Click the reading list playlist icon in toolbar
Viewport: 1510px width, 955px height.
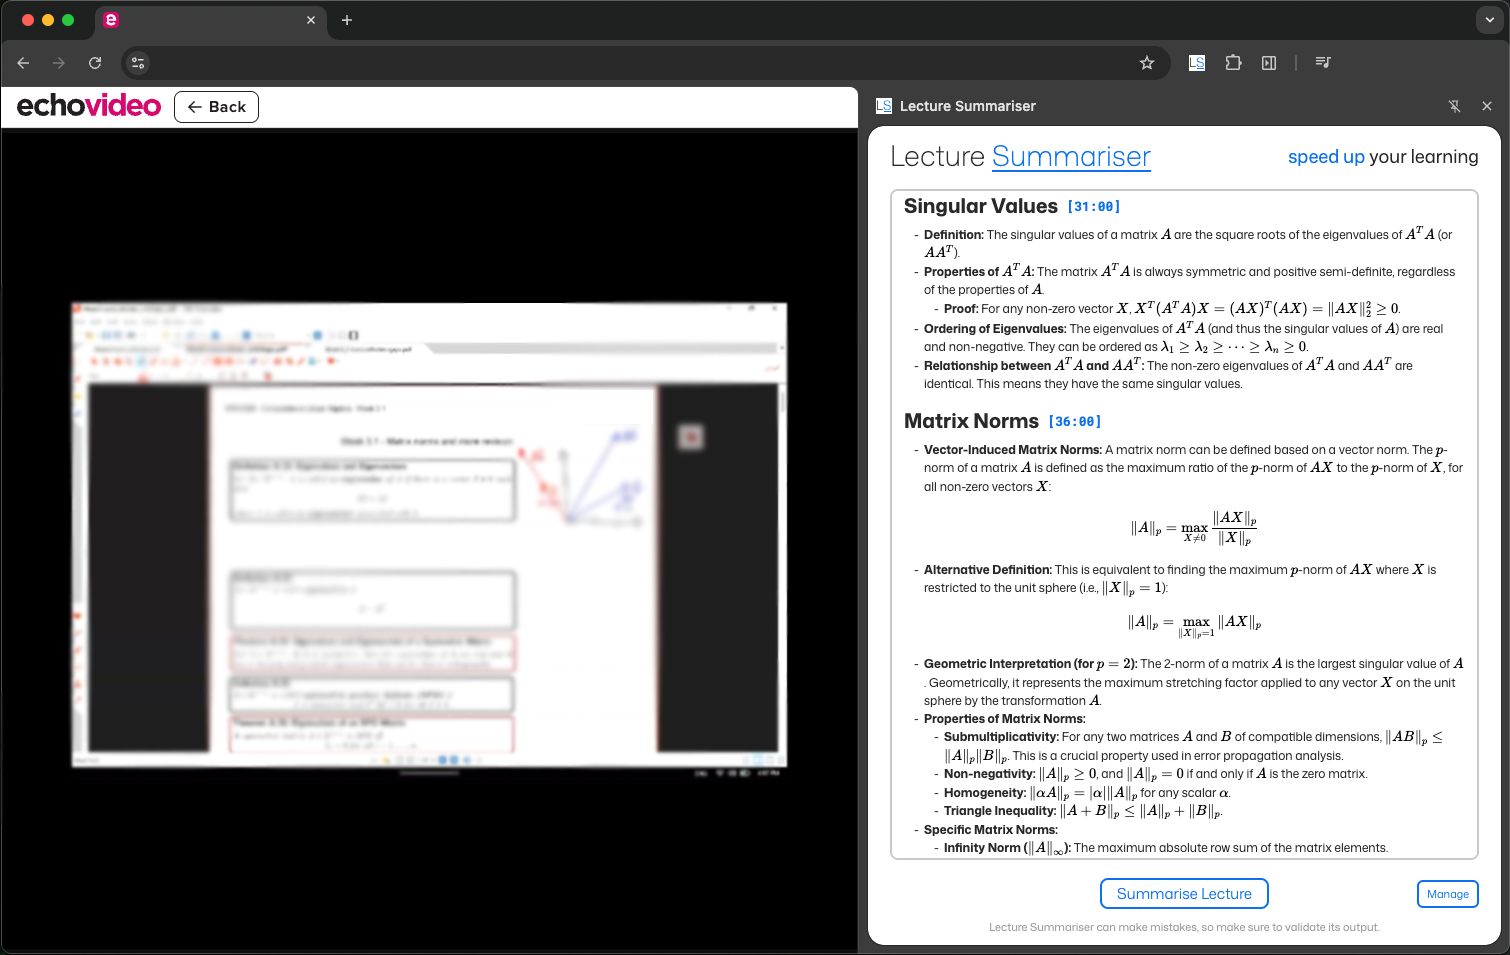pyautogui.click(x=1322, y=62)
